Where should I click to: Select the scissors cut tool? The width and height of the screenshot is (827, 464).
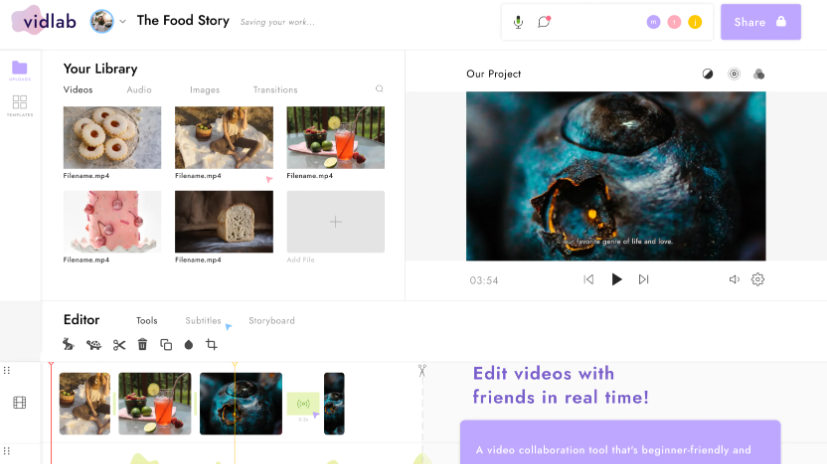[119, 345]
